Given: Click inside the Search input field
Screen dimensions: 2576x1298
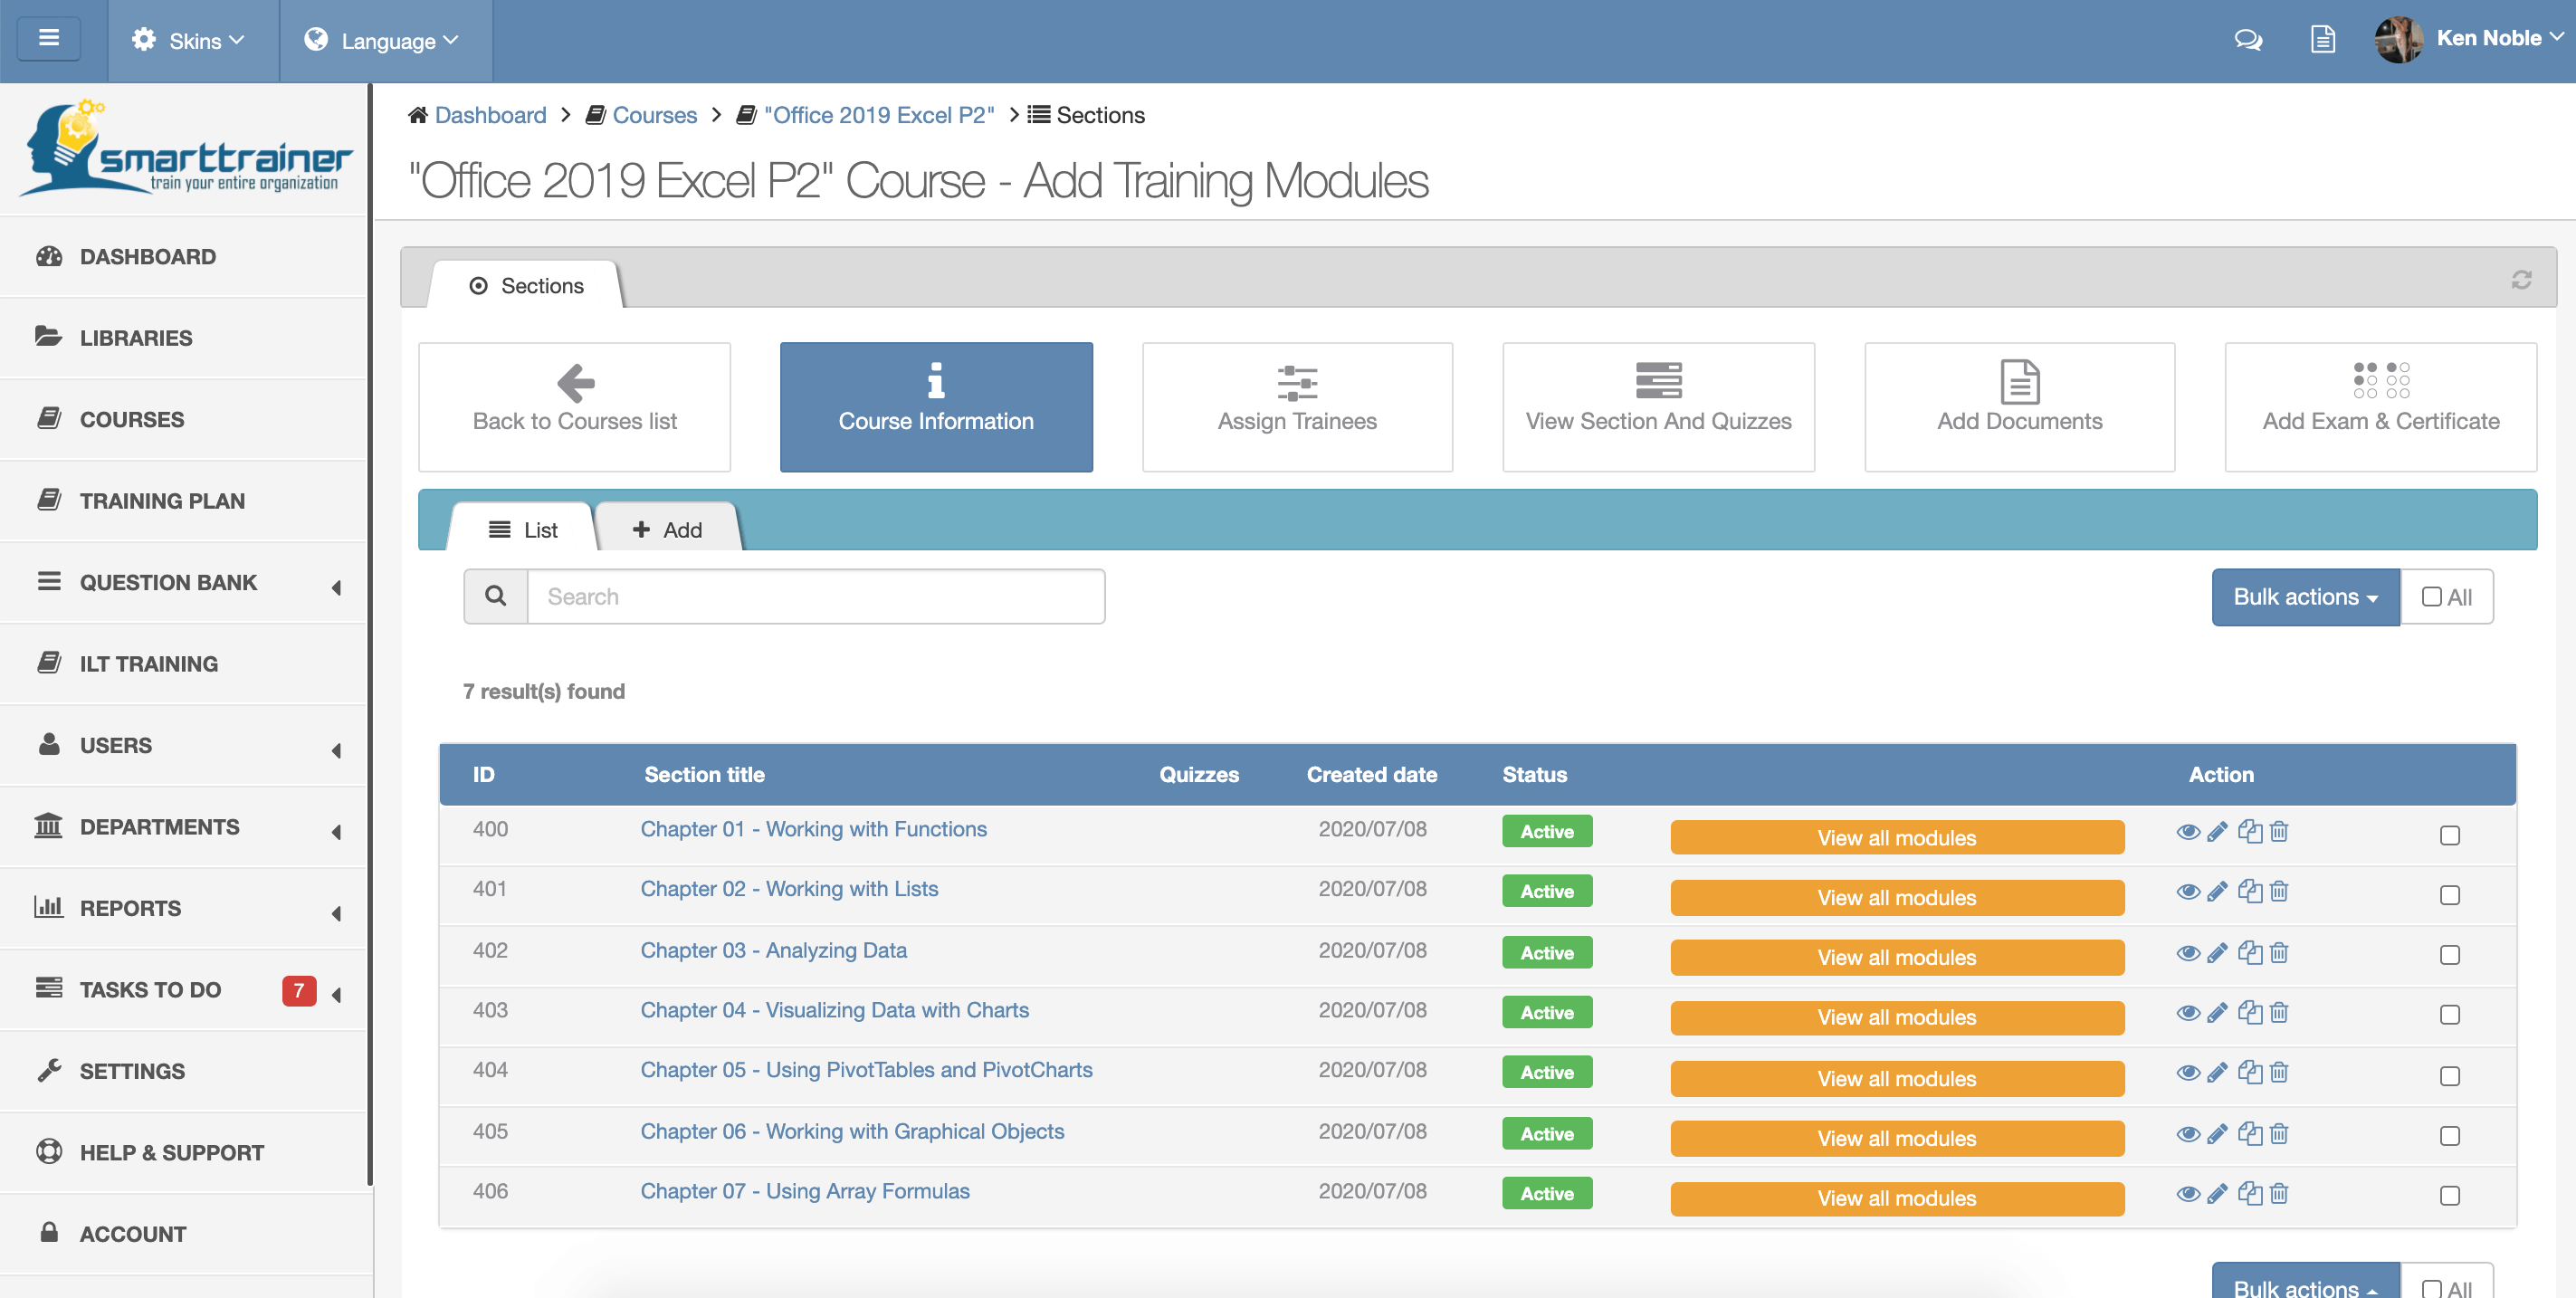Looking at the screenshot, I should coord(816,597).
